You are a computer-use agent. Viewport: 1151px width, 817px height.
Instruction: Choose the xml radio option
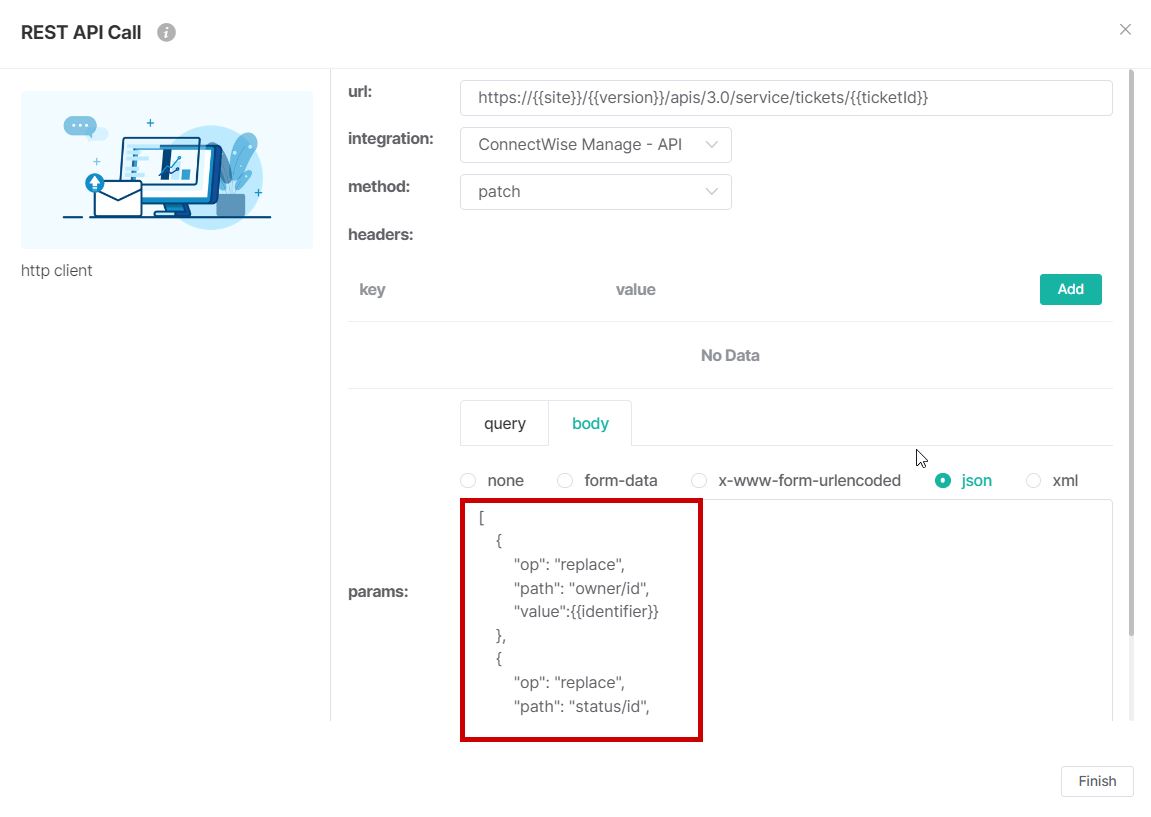[x=1033, y=481]
